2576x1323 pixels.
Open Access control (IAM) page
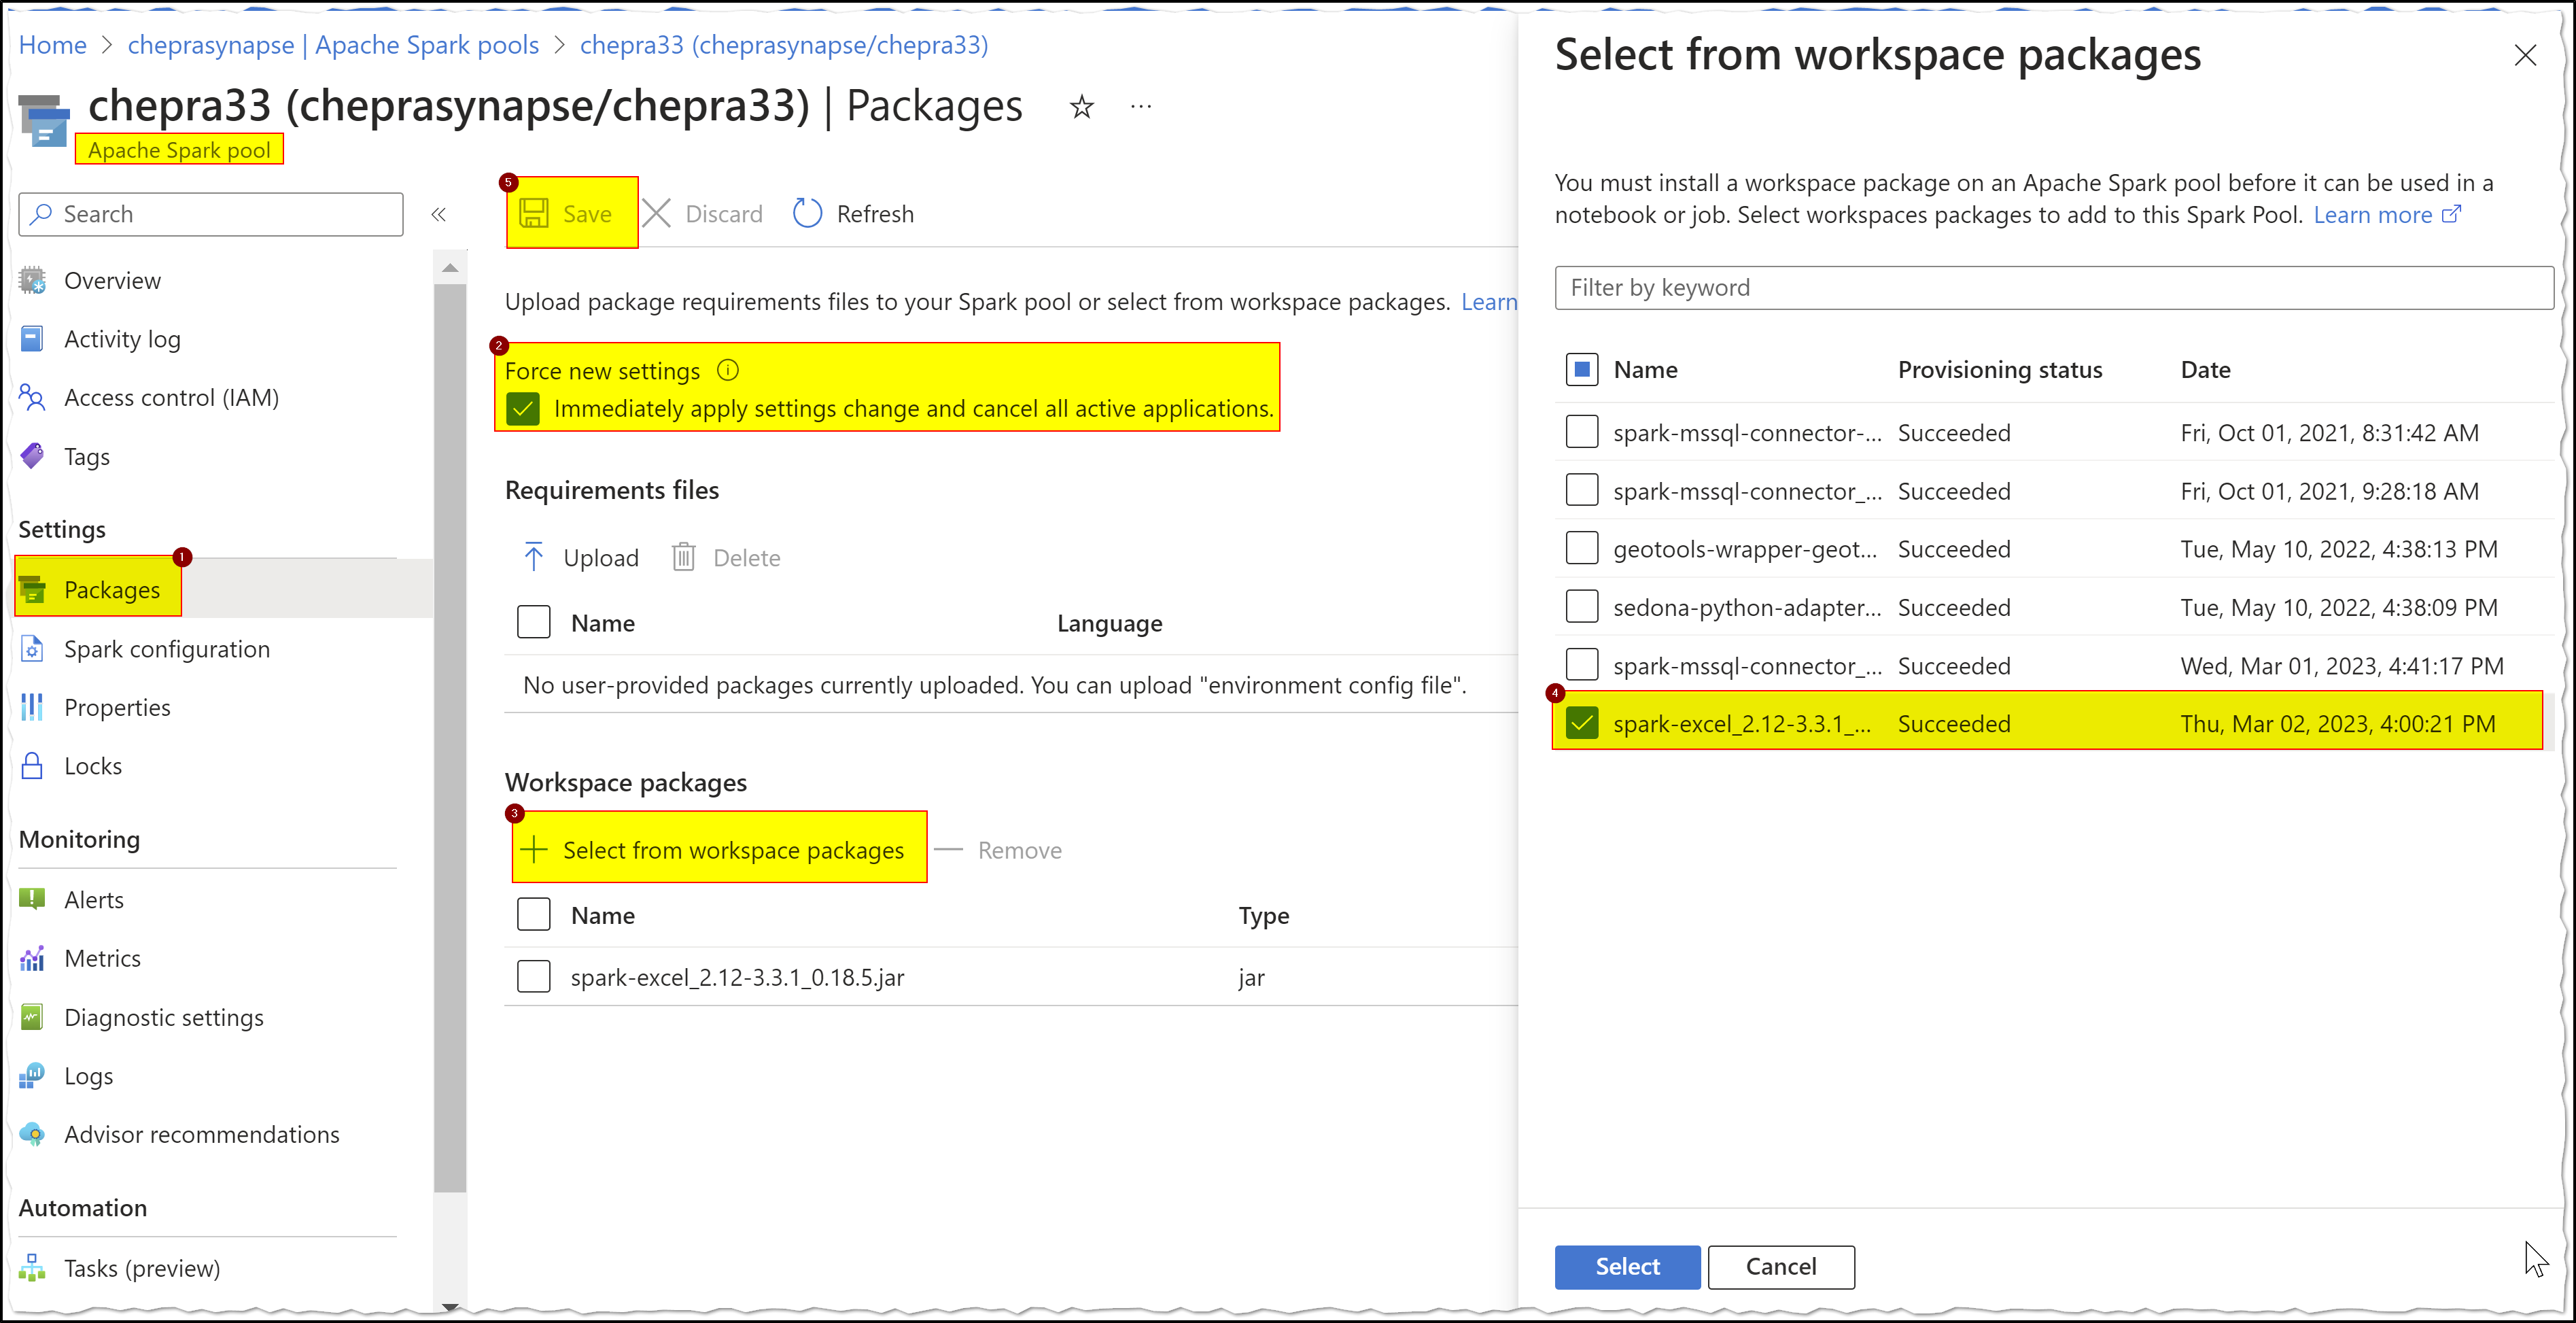coord(171,397)
